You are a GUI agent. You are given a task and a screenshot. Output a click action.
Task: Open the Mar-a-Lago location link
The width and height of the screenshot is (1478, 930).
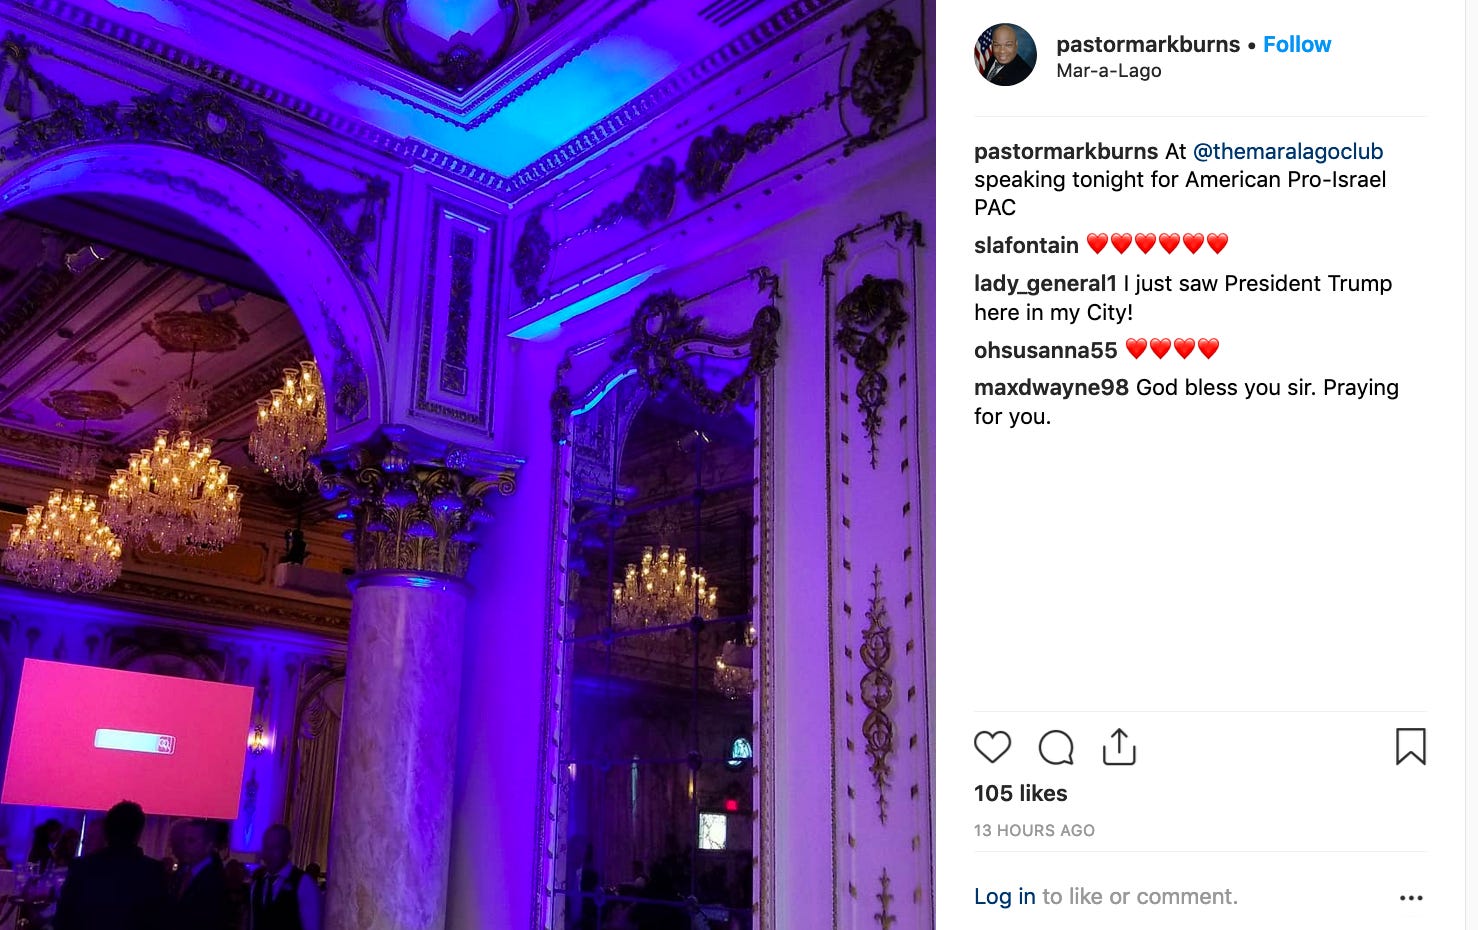click(1109, 71)
